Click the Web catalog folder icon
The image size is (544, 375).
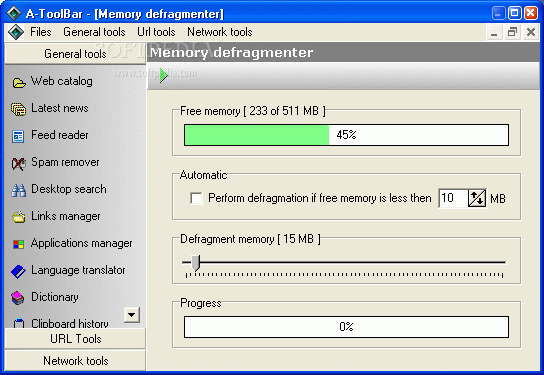tap(19, 83)
